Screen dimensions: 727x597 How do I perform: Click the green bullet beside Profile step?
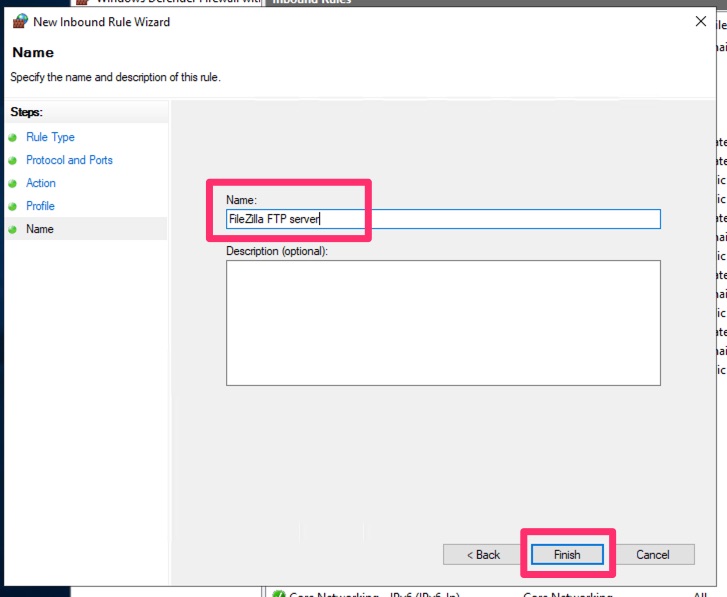point(13,206)
